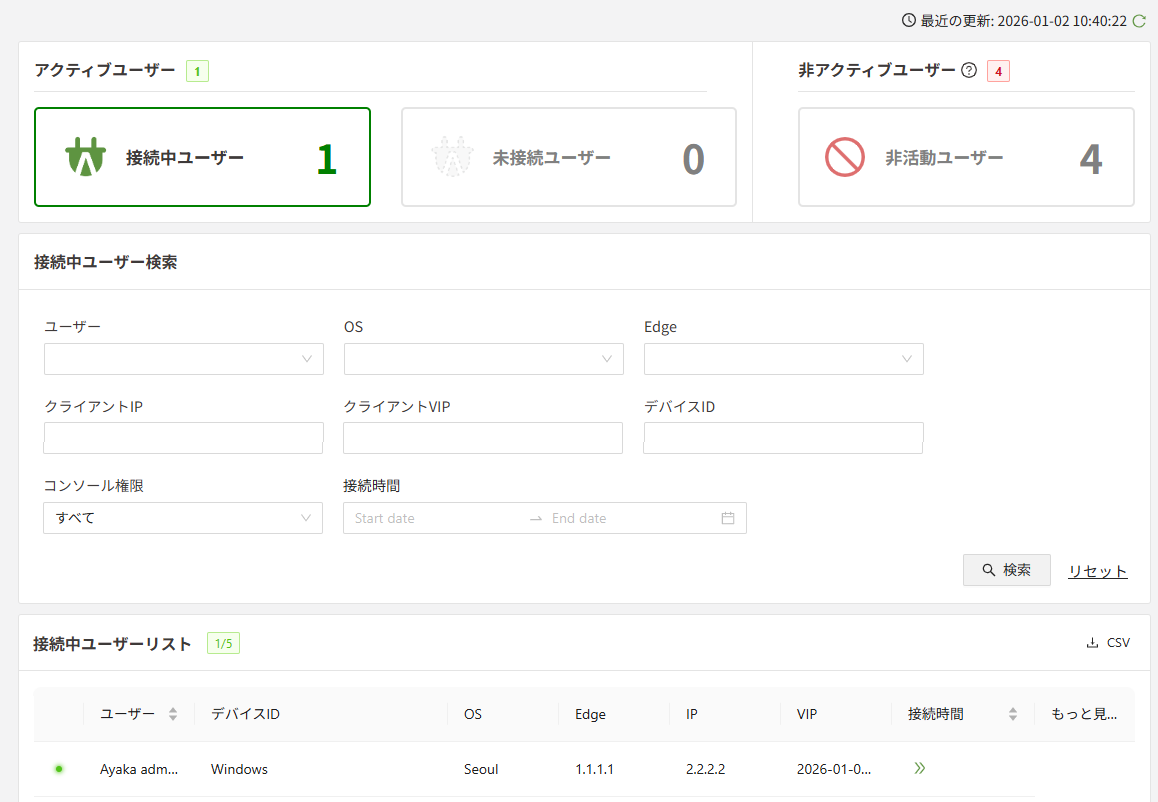The image size is (1158, 802).
Task: Open the calendar icon in 接続時間 field
Action: (728, 518)
